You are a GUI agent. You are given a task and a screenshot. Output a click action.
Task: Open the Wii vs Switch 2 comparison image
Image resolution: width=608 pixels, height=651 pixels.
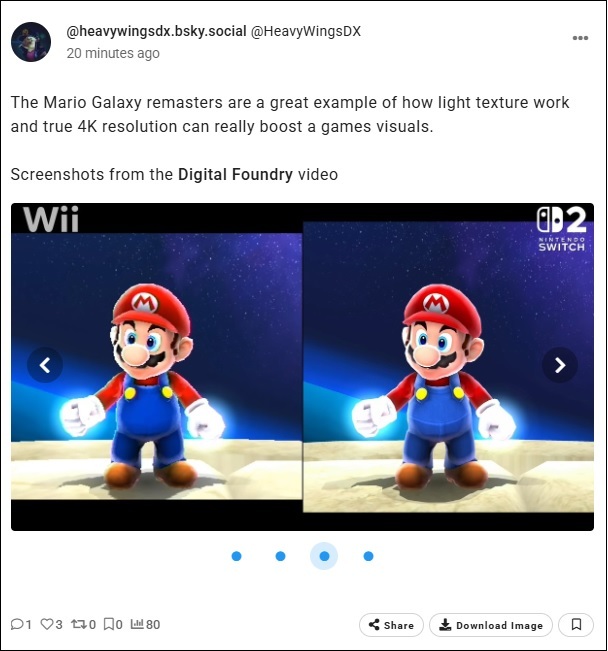[x=302, y=367]
